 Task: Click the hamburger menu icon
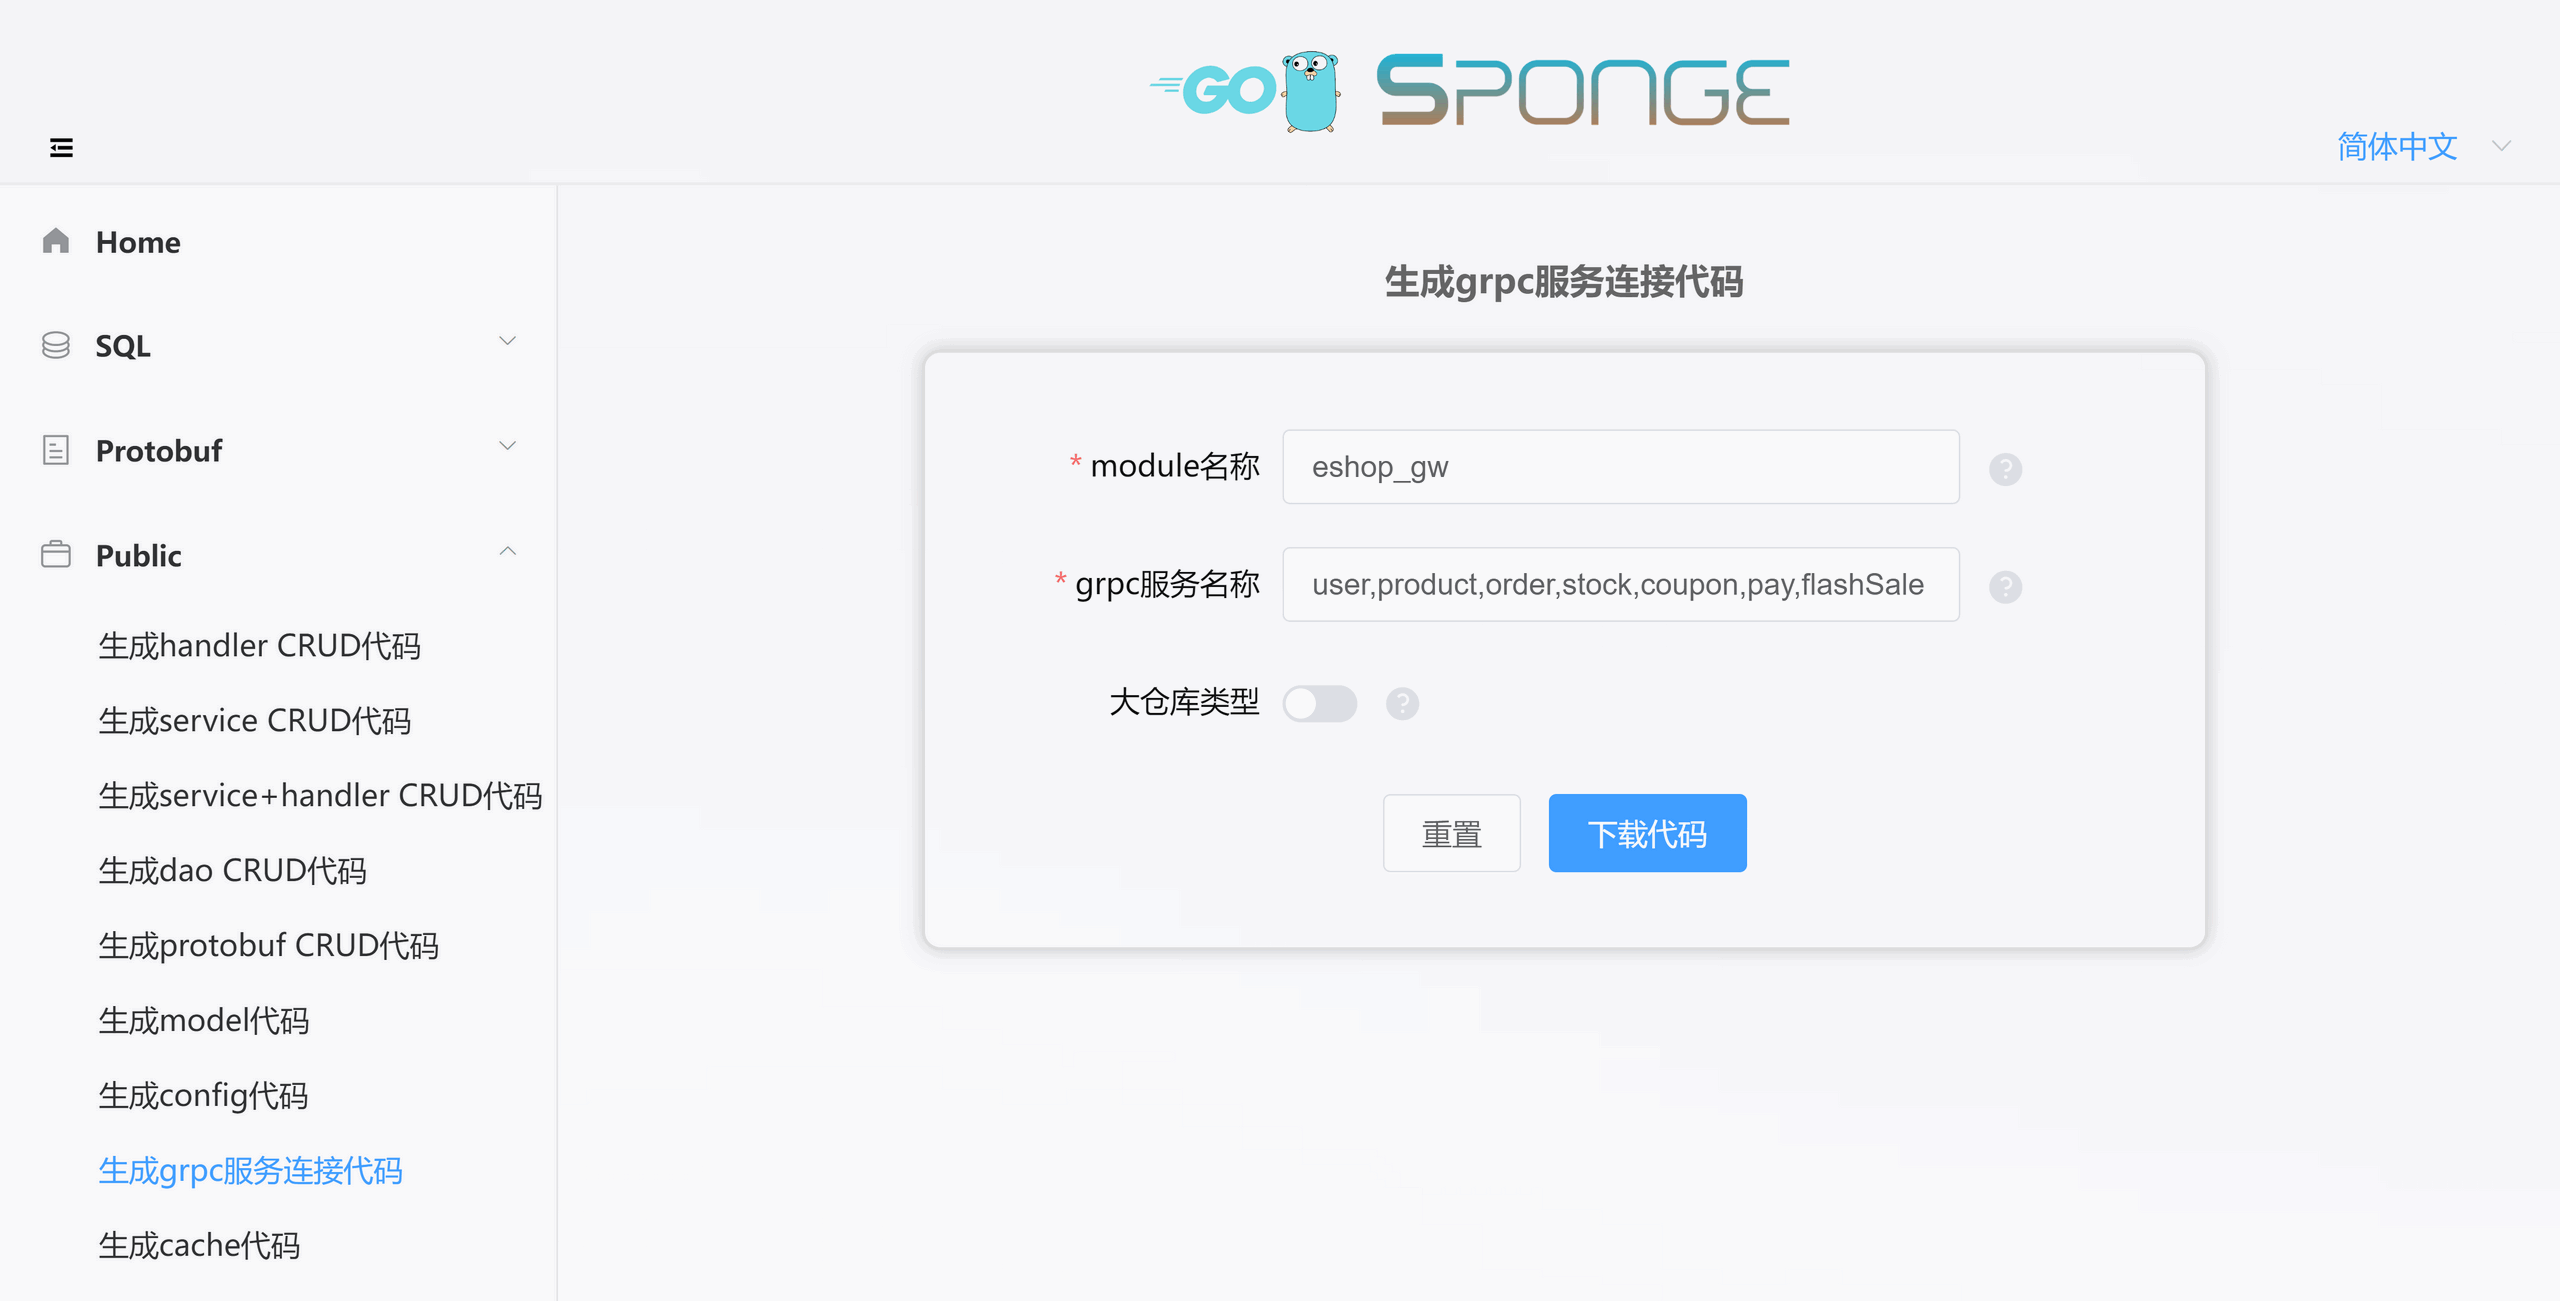pos(61,148)
